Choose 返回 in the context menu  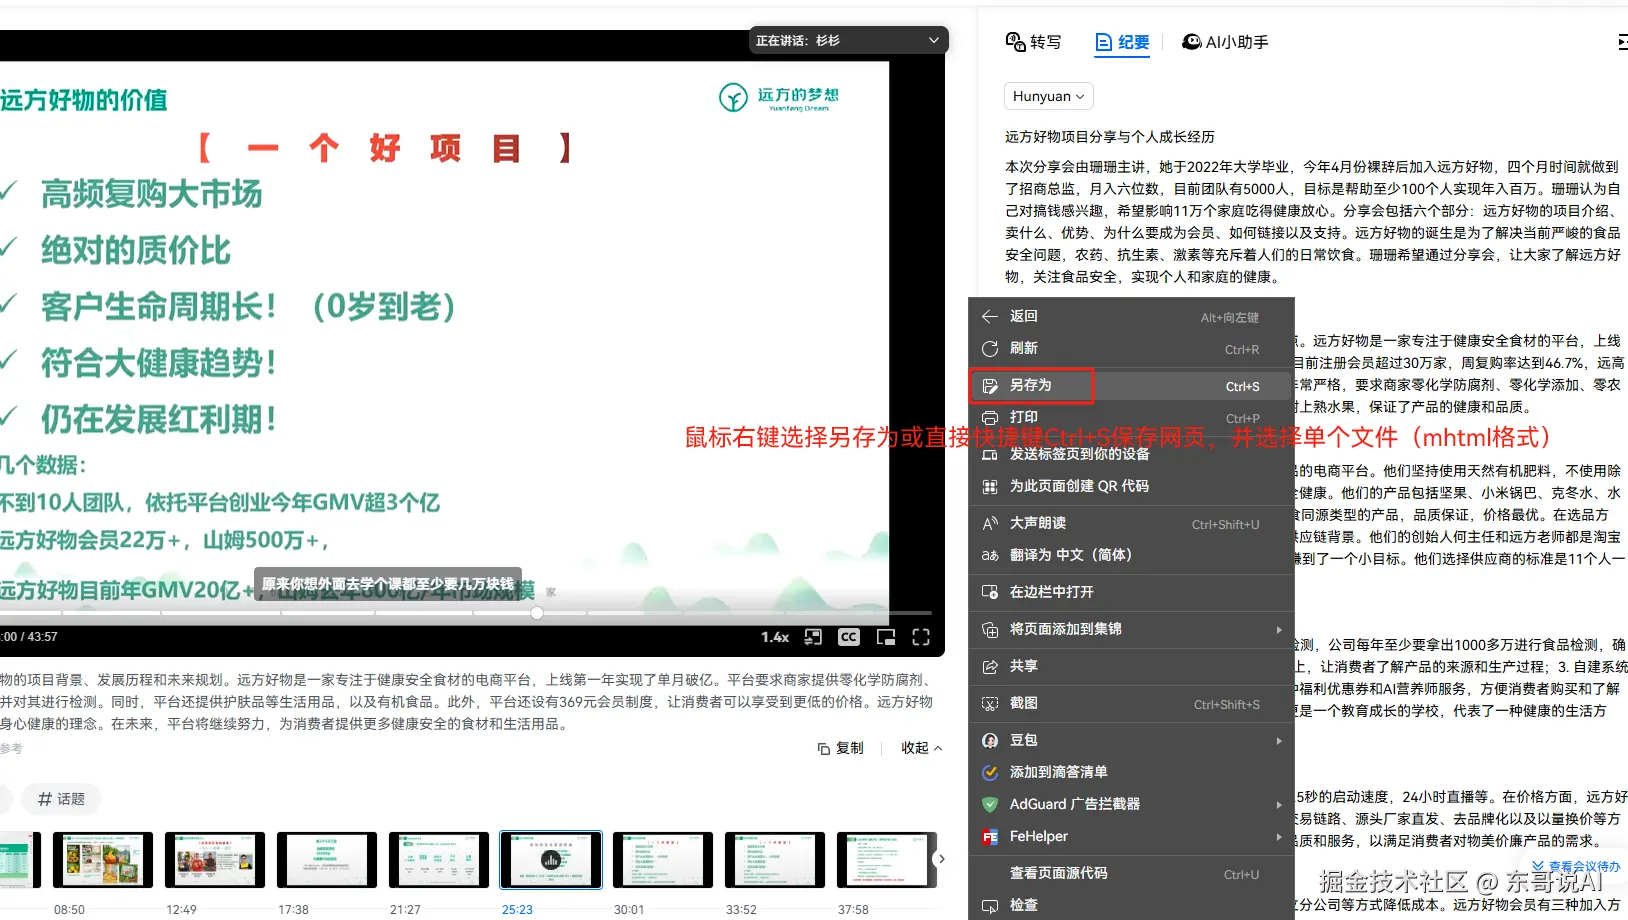(x=1131, y=316)
